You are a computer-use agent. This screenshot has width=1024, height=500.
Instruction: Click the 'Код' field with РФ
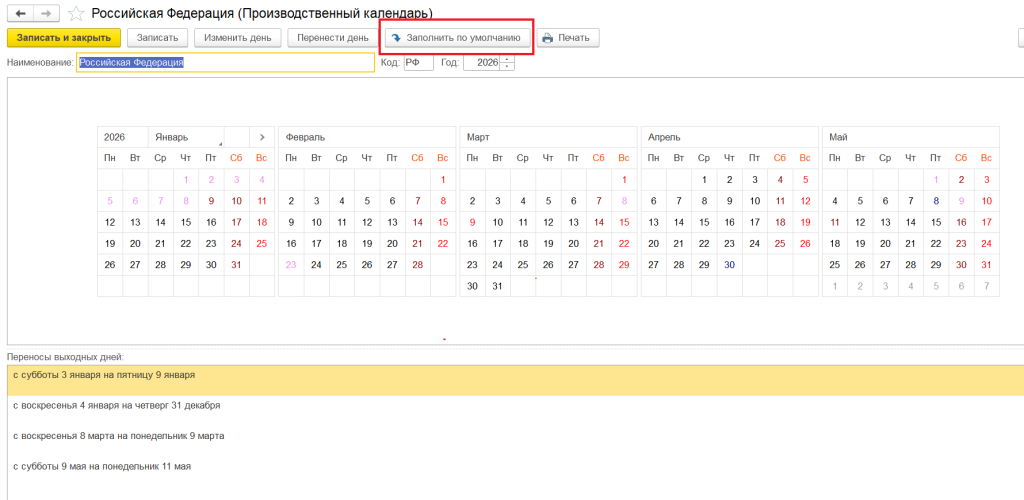pos(418,63)
